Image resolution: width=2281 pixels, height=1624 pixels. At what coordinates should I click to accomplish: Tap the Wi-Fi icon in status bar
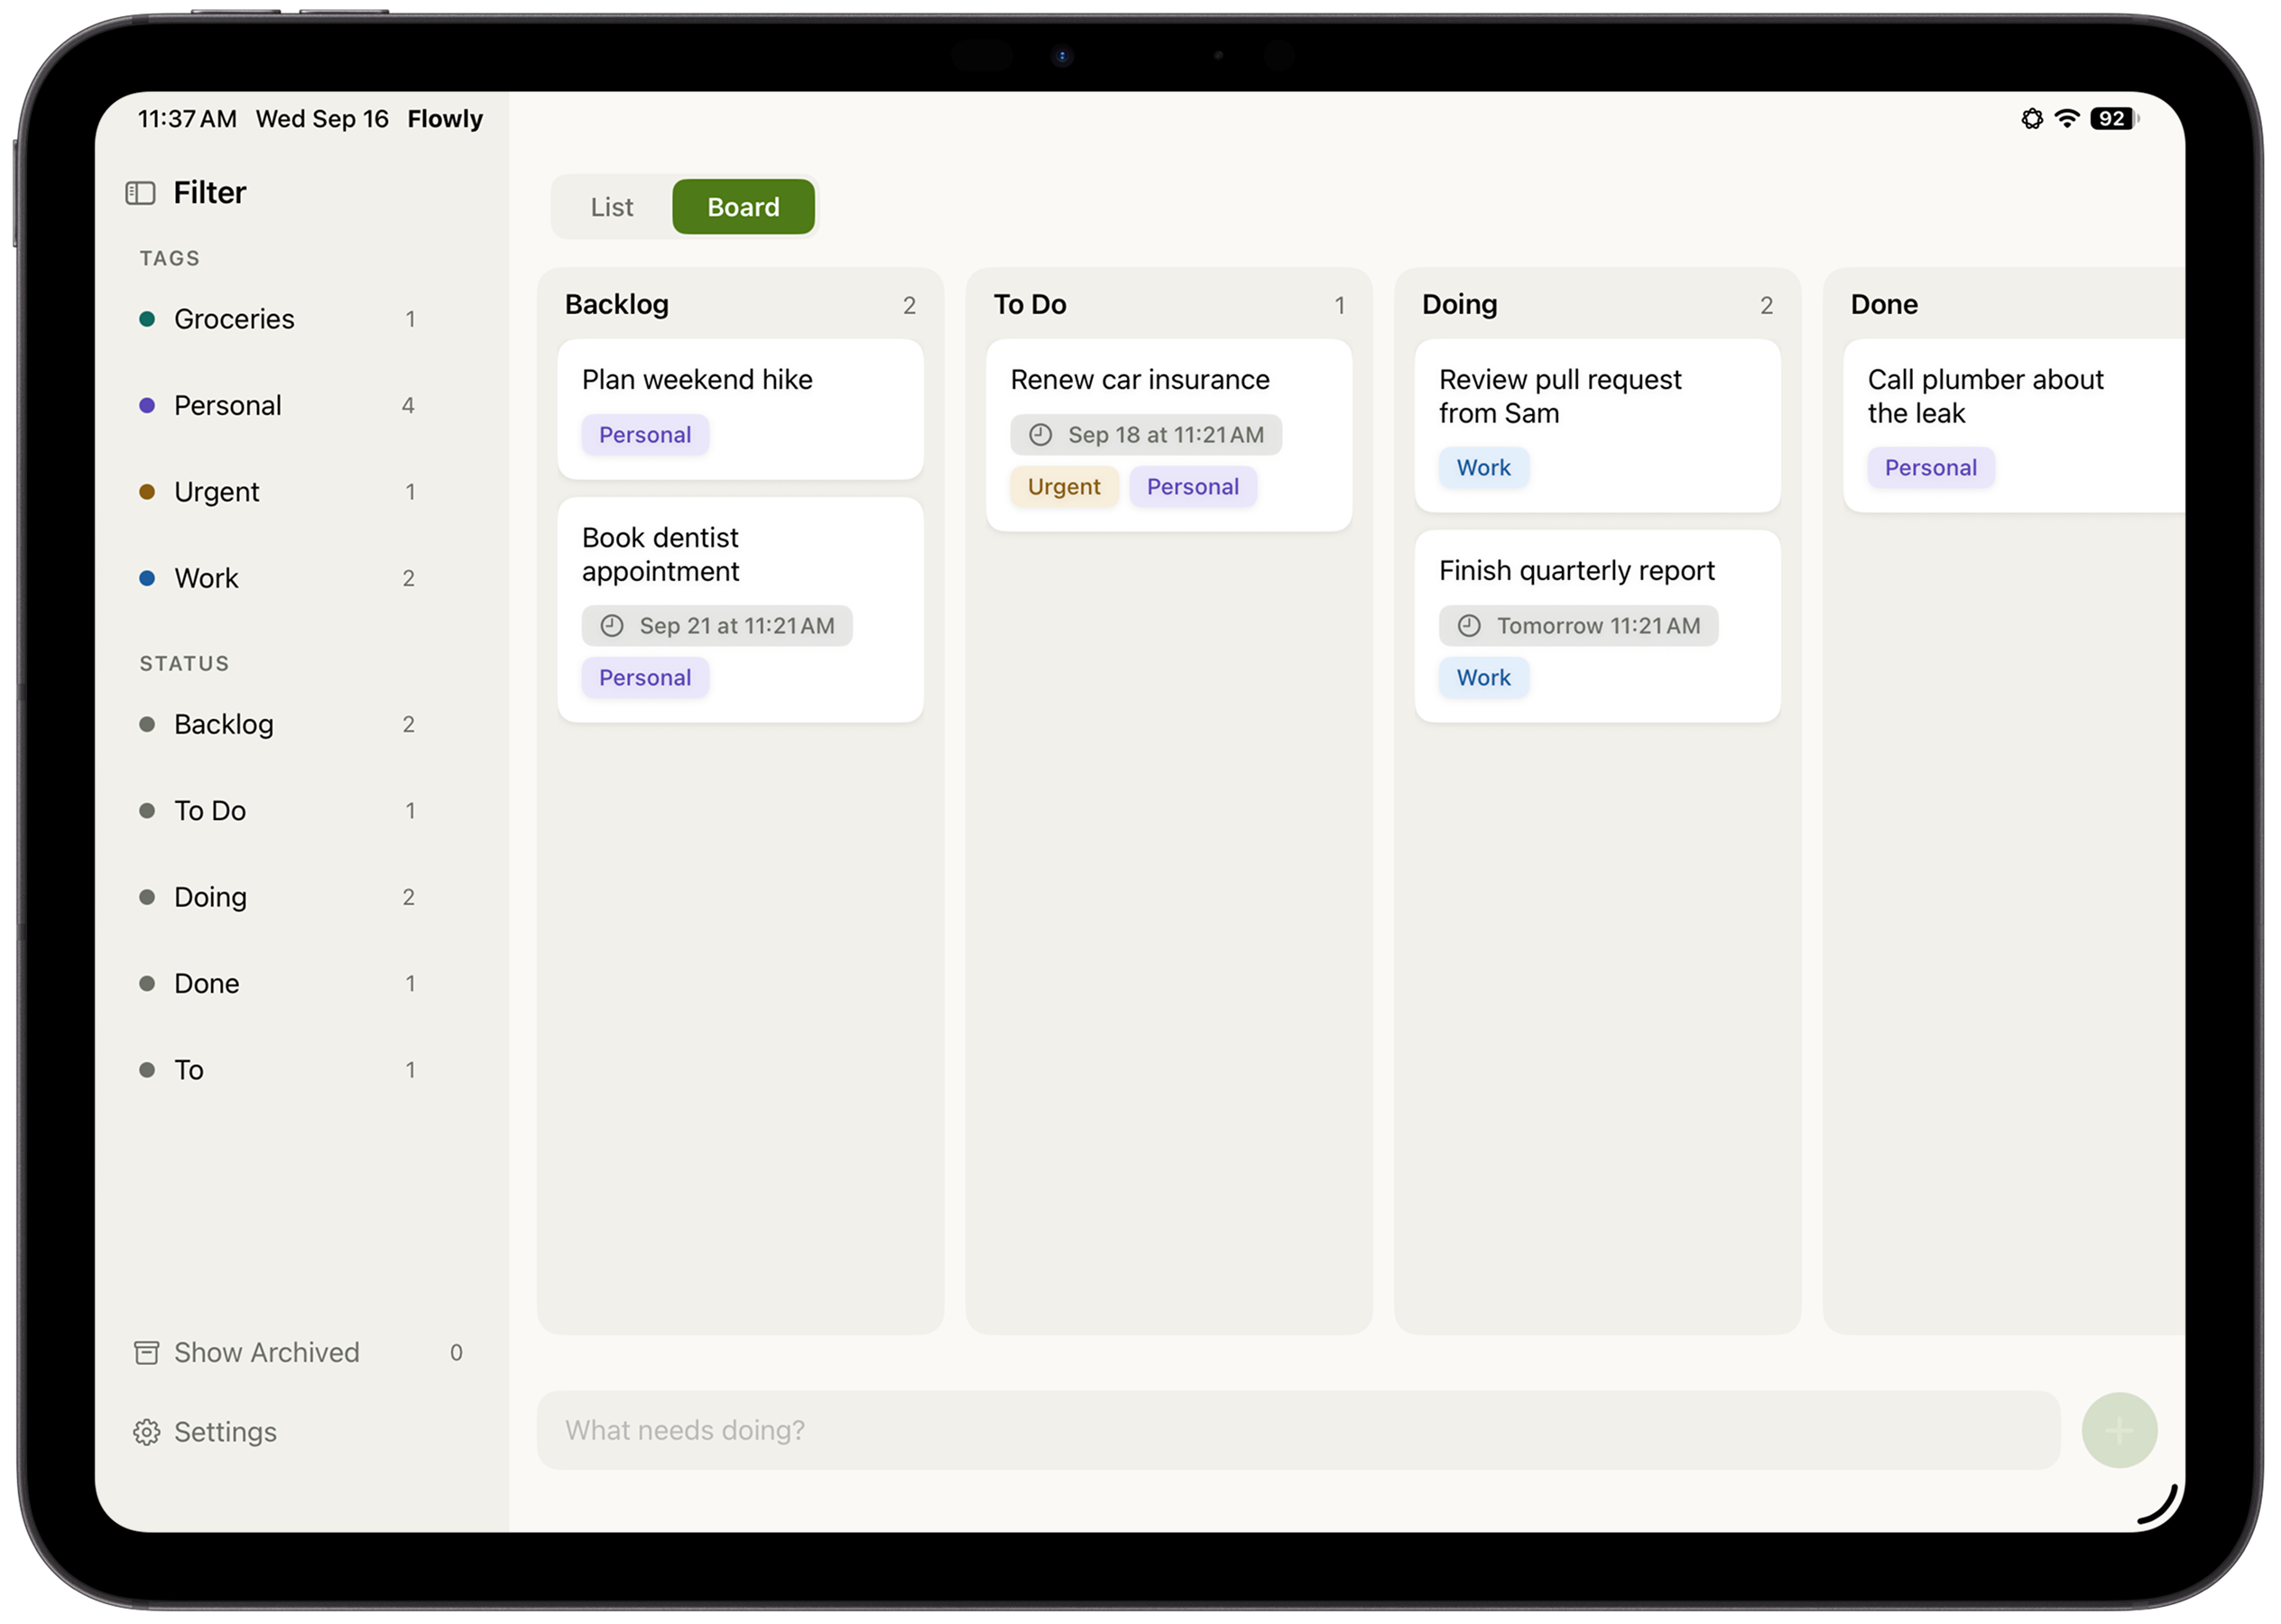coord(2066,119)
